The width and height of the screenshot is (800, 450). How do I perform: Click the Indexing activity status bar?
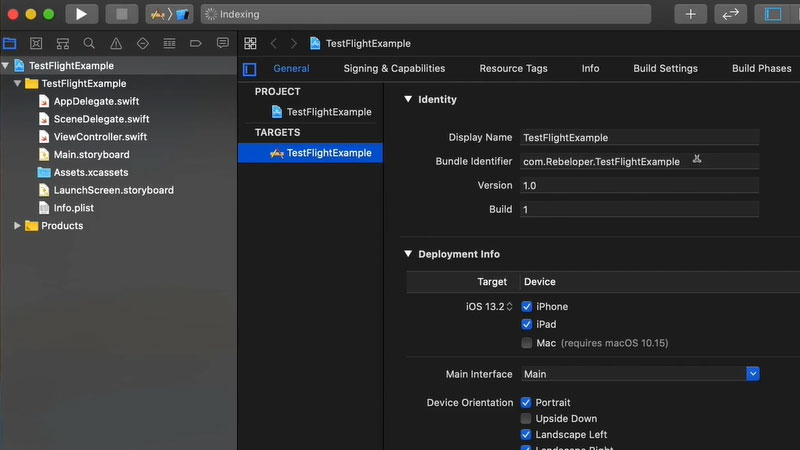point(426,14)
